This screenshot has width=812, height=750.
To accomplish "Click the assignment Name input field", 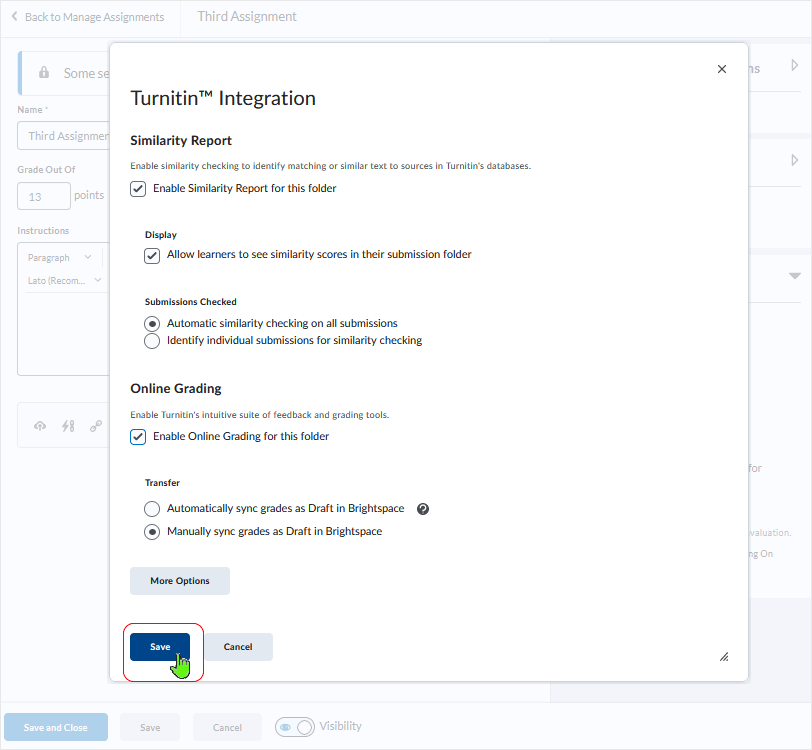I will [64, 136].
